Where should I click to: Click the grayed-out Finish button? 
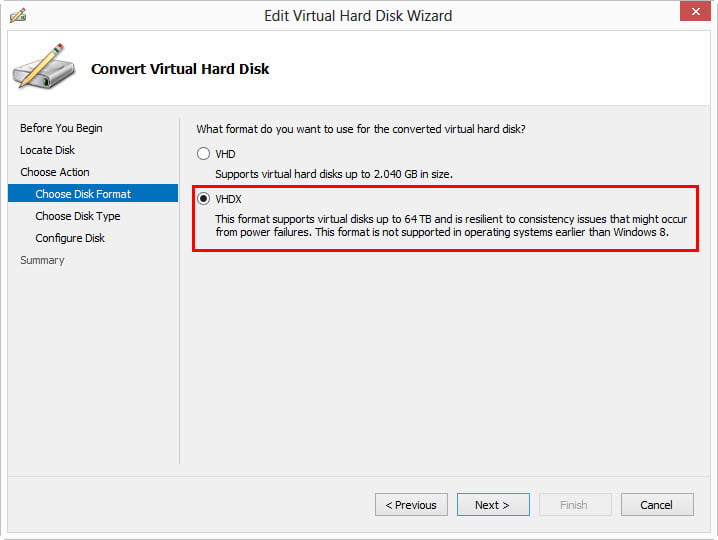[x=575, y=505]
